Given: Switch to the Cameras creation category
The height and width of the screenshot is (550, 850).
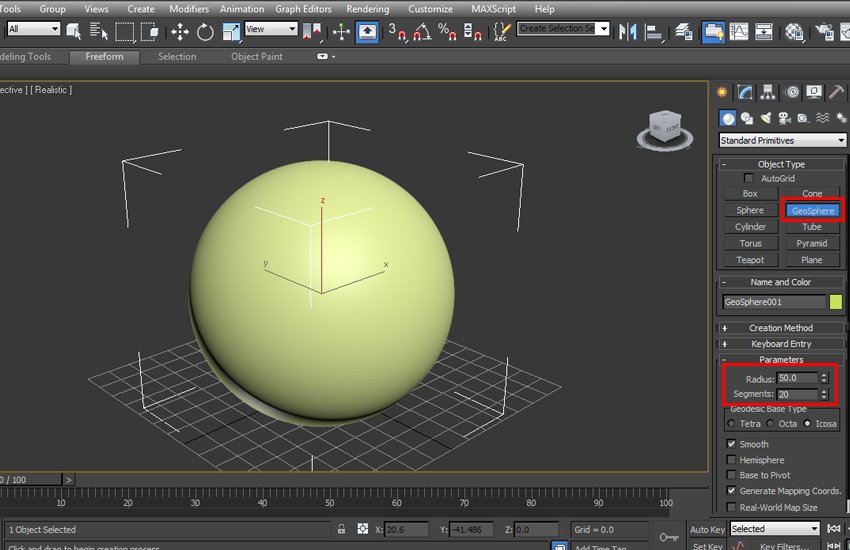Looking at the screenshot, I should (784, 118).
